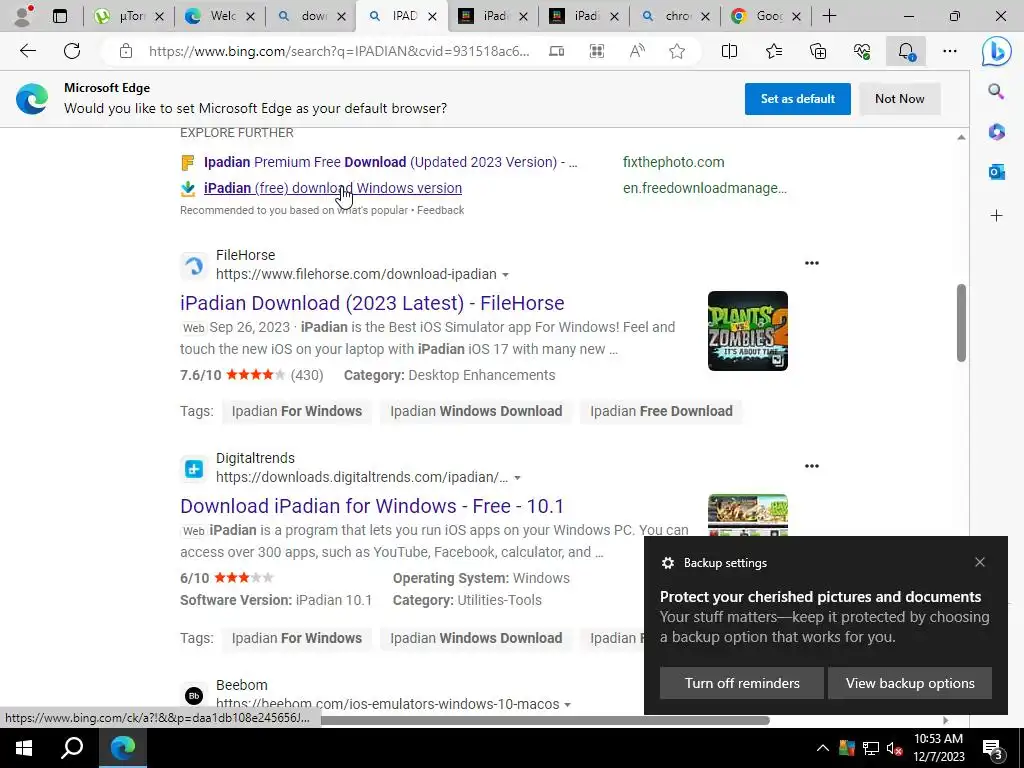The image size is (1024, 768).
Task: Open the QR code generator icon
Action: 596,51
